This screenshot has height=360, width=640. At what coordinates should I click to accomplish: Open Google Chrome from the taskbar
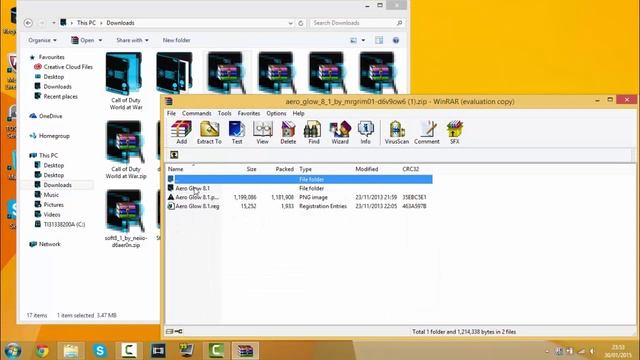pyautogui.click(x=42, y=351)
